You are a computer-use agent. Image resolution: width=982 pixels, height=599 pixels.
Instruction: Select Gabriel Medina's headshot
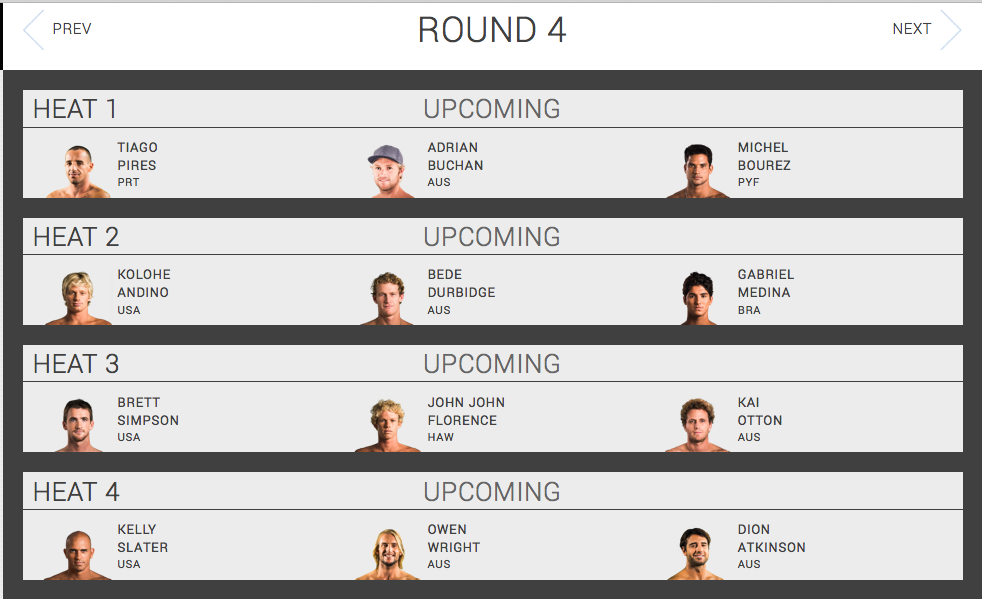pos(698,298)
